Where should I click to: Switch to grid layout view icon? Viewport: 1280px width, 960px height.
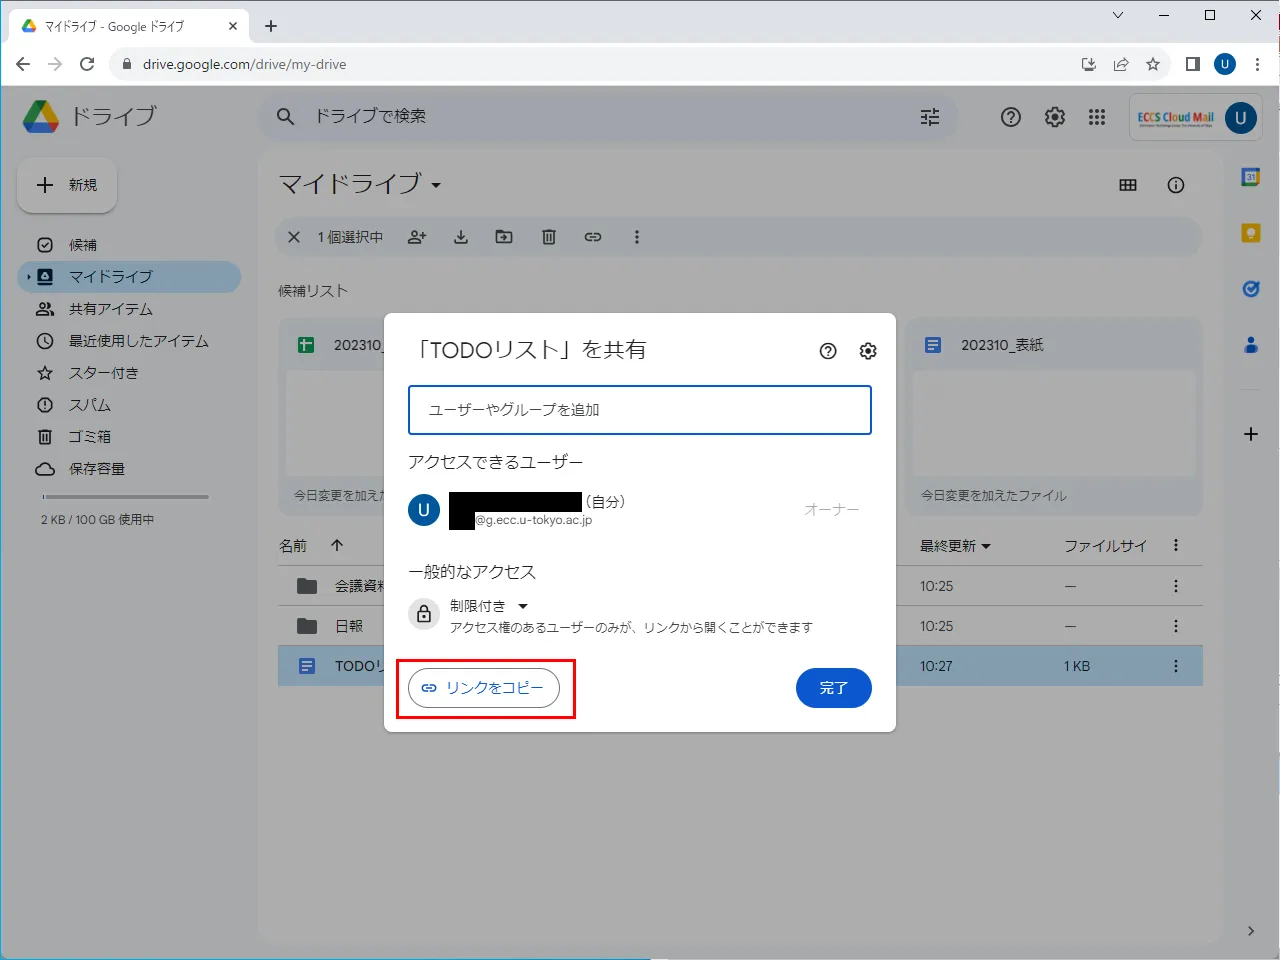pos(1128,185)
